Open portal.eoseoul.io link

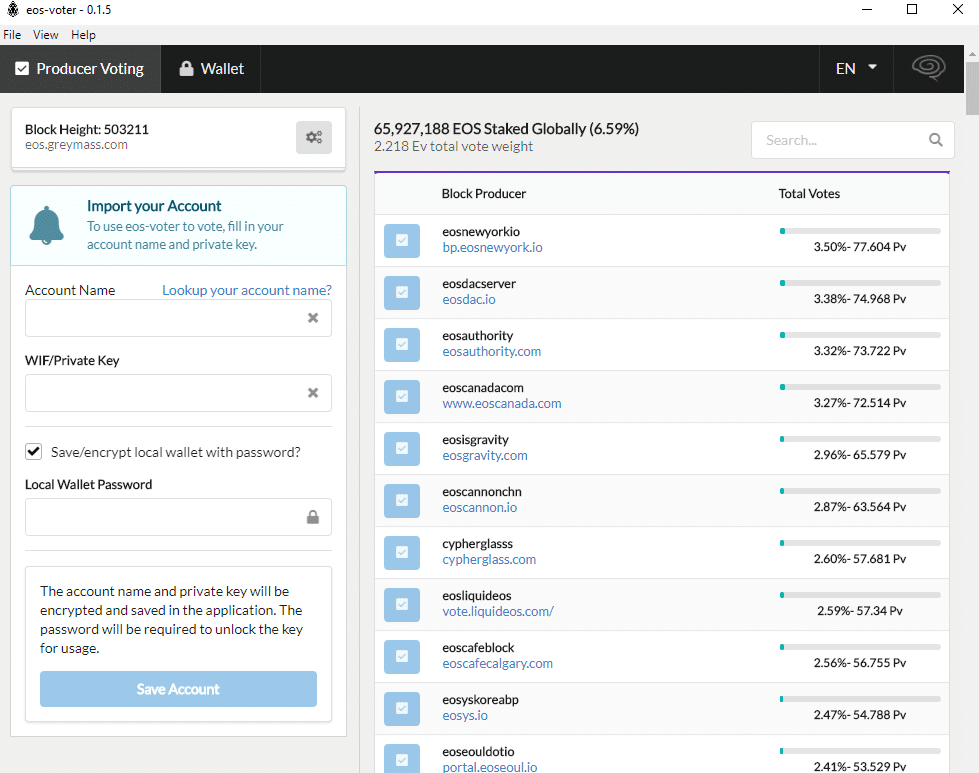490,767
